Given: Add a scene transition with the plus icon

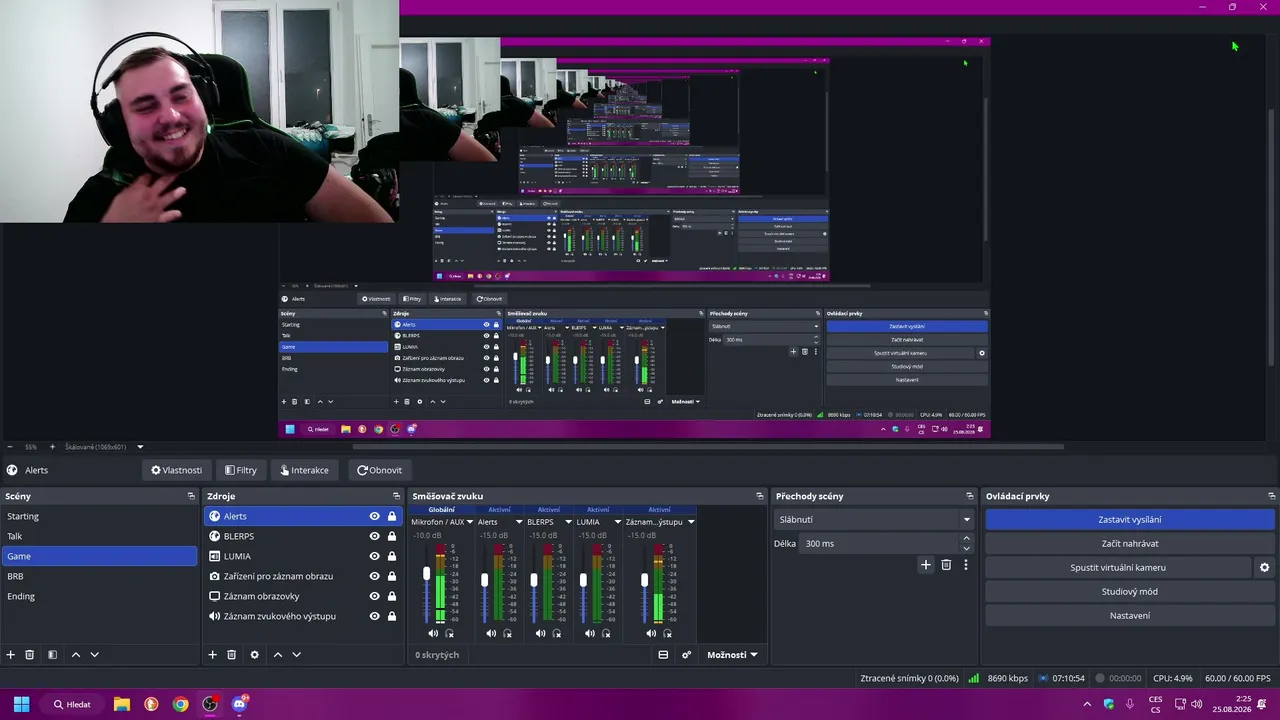Looking at the screenshot, I should pyautogui.click(x=926, y=565).
